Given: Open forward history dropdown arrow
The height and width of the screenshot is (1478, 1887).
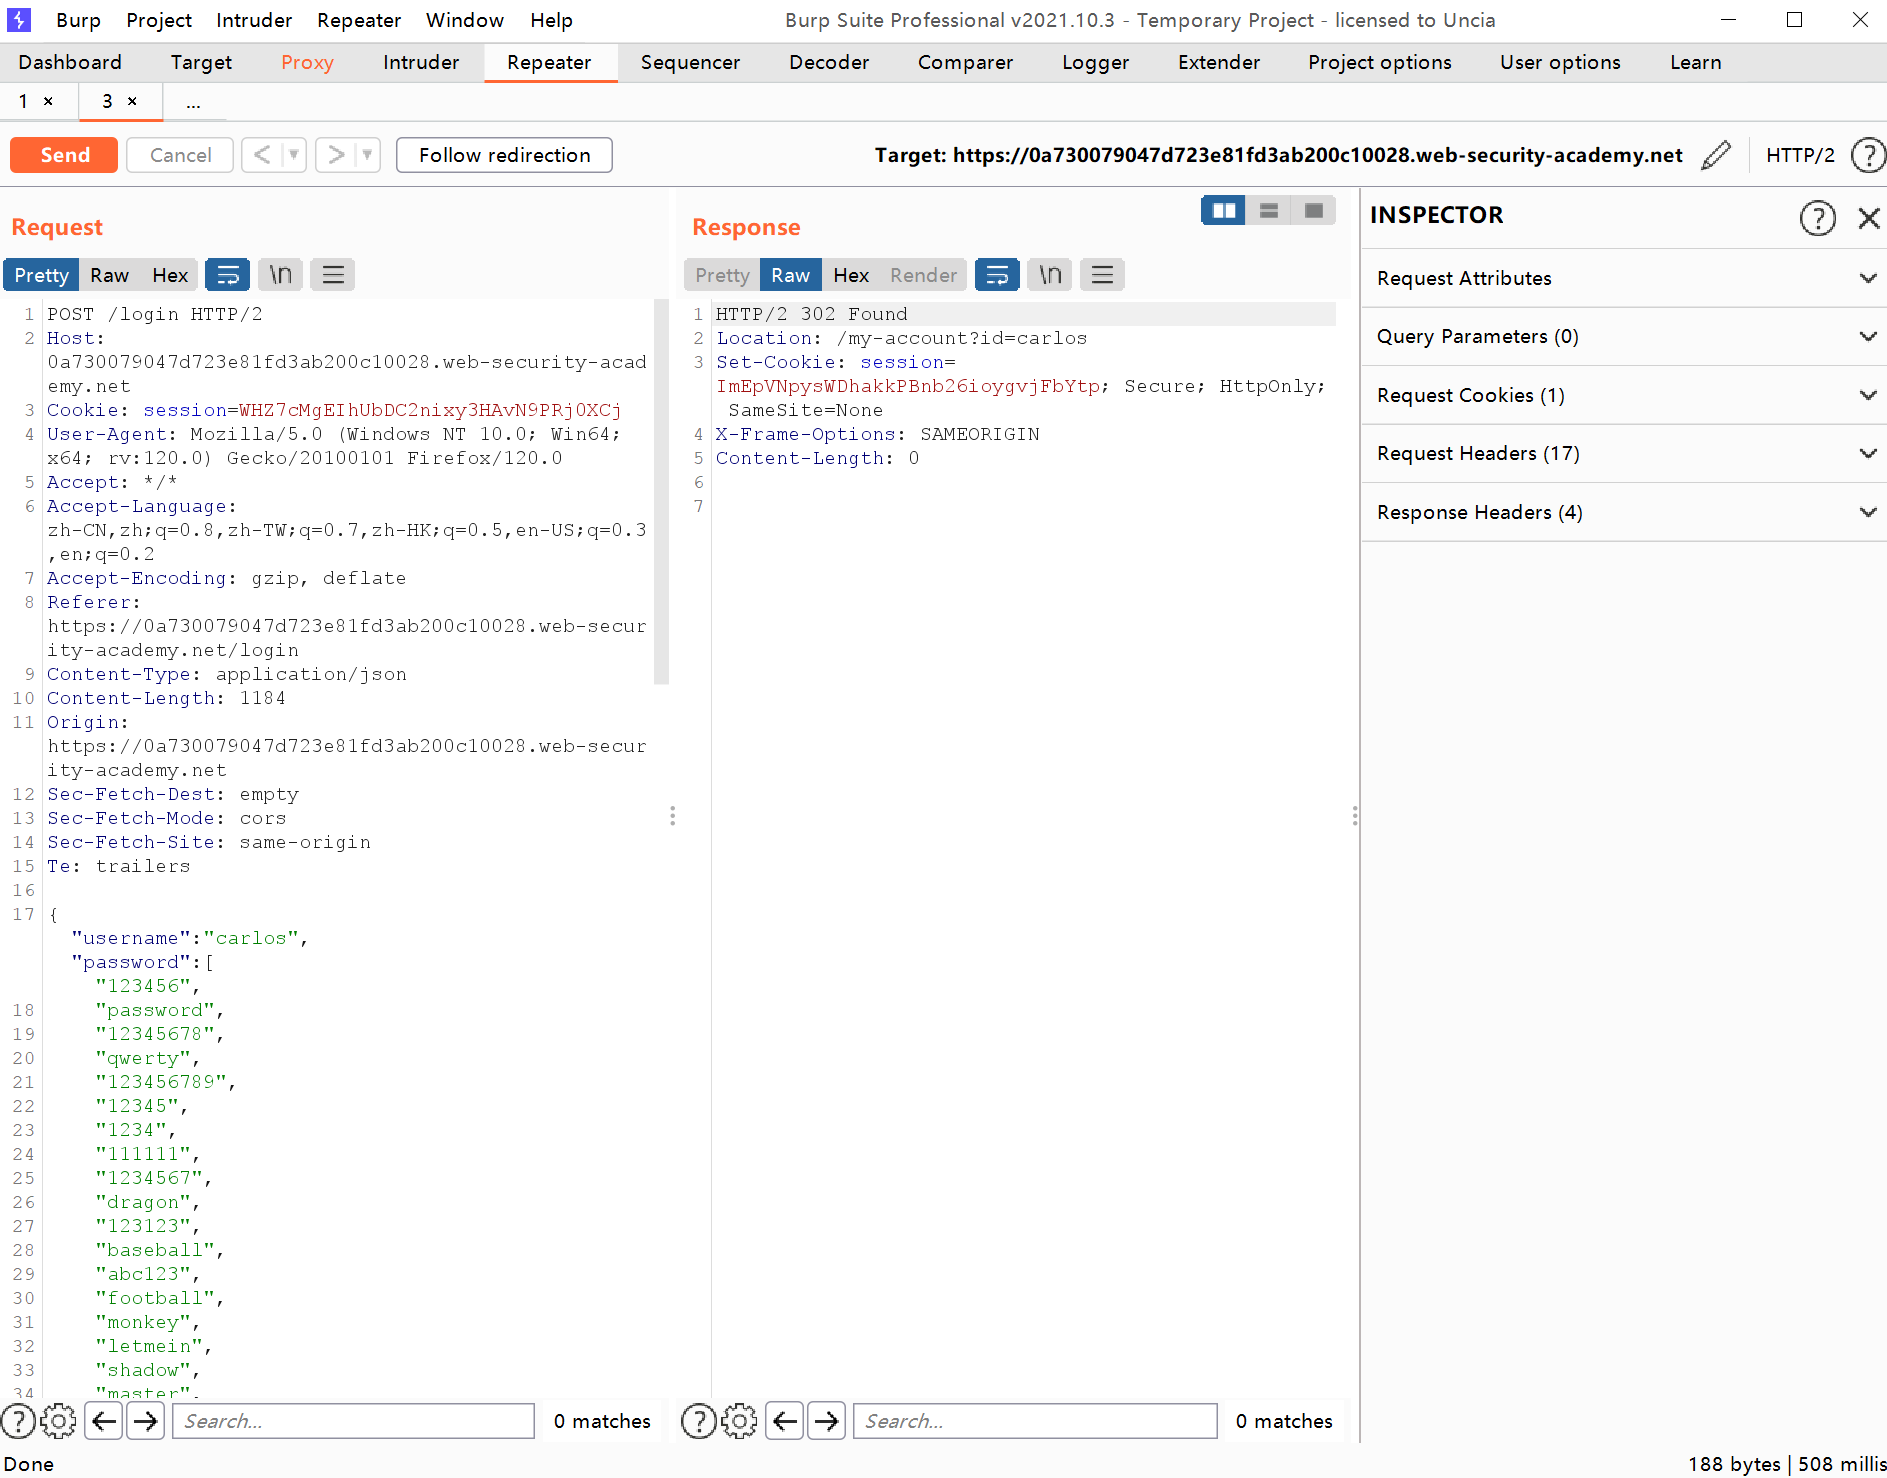Looking at the screenshot, I should 368,155.
